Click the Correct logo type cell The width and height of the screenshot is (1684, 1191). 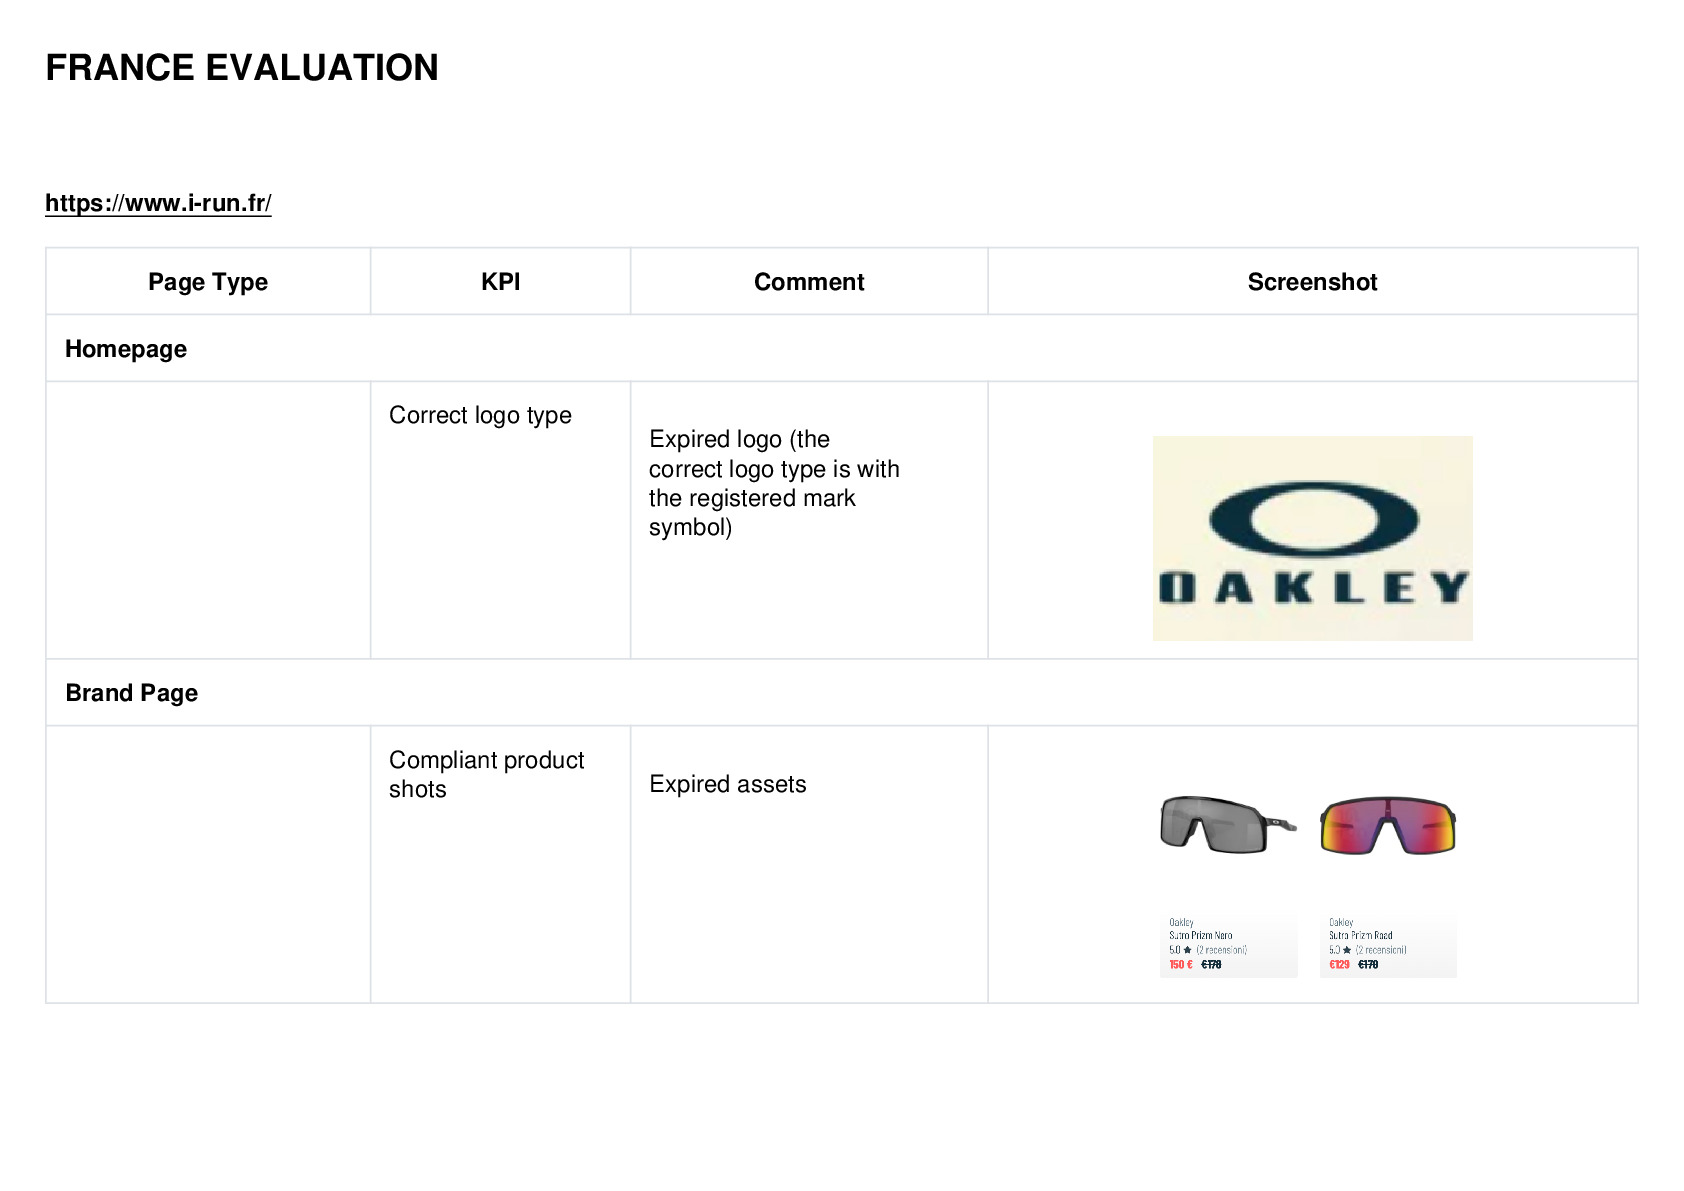pos(480,415)
